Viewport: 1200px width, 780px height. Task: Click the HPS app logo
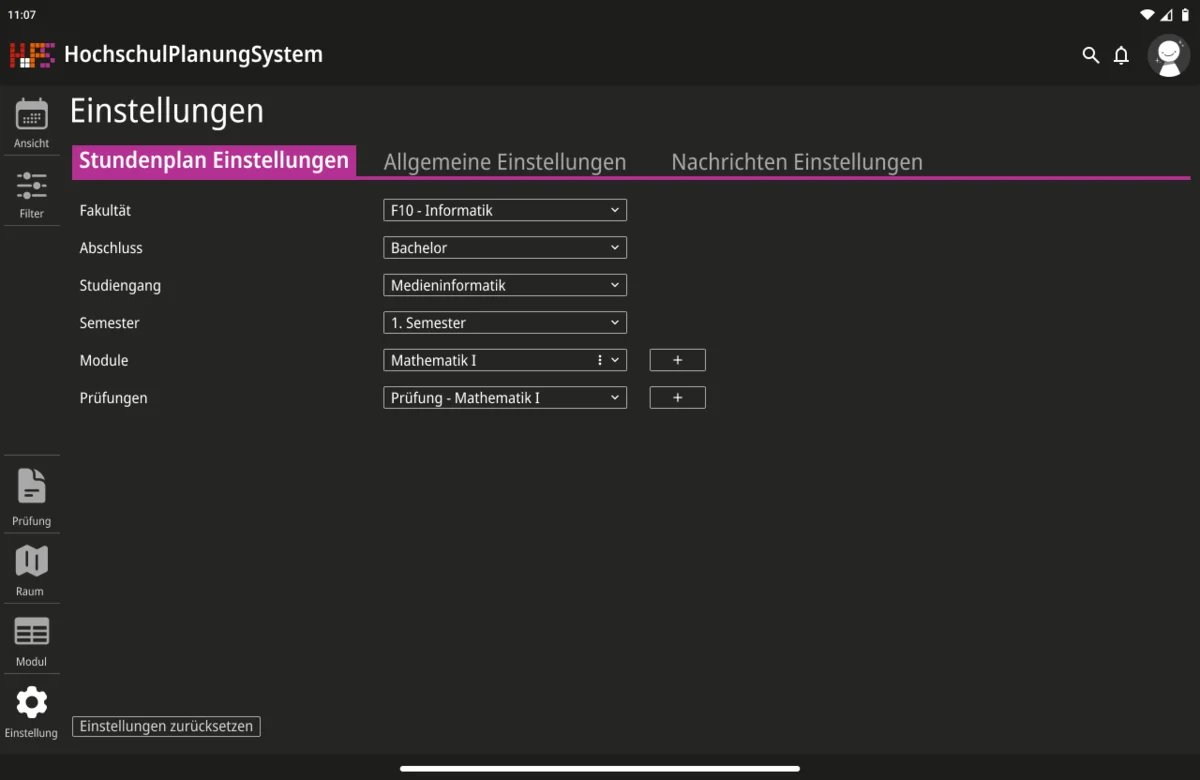tap(32, 55)
